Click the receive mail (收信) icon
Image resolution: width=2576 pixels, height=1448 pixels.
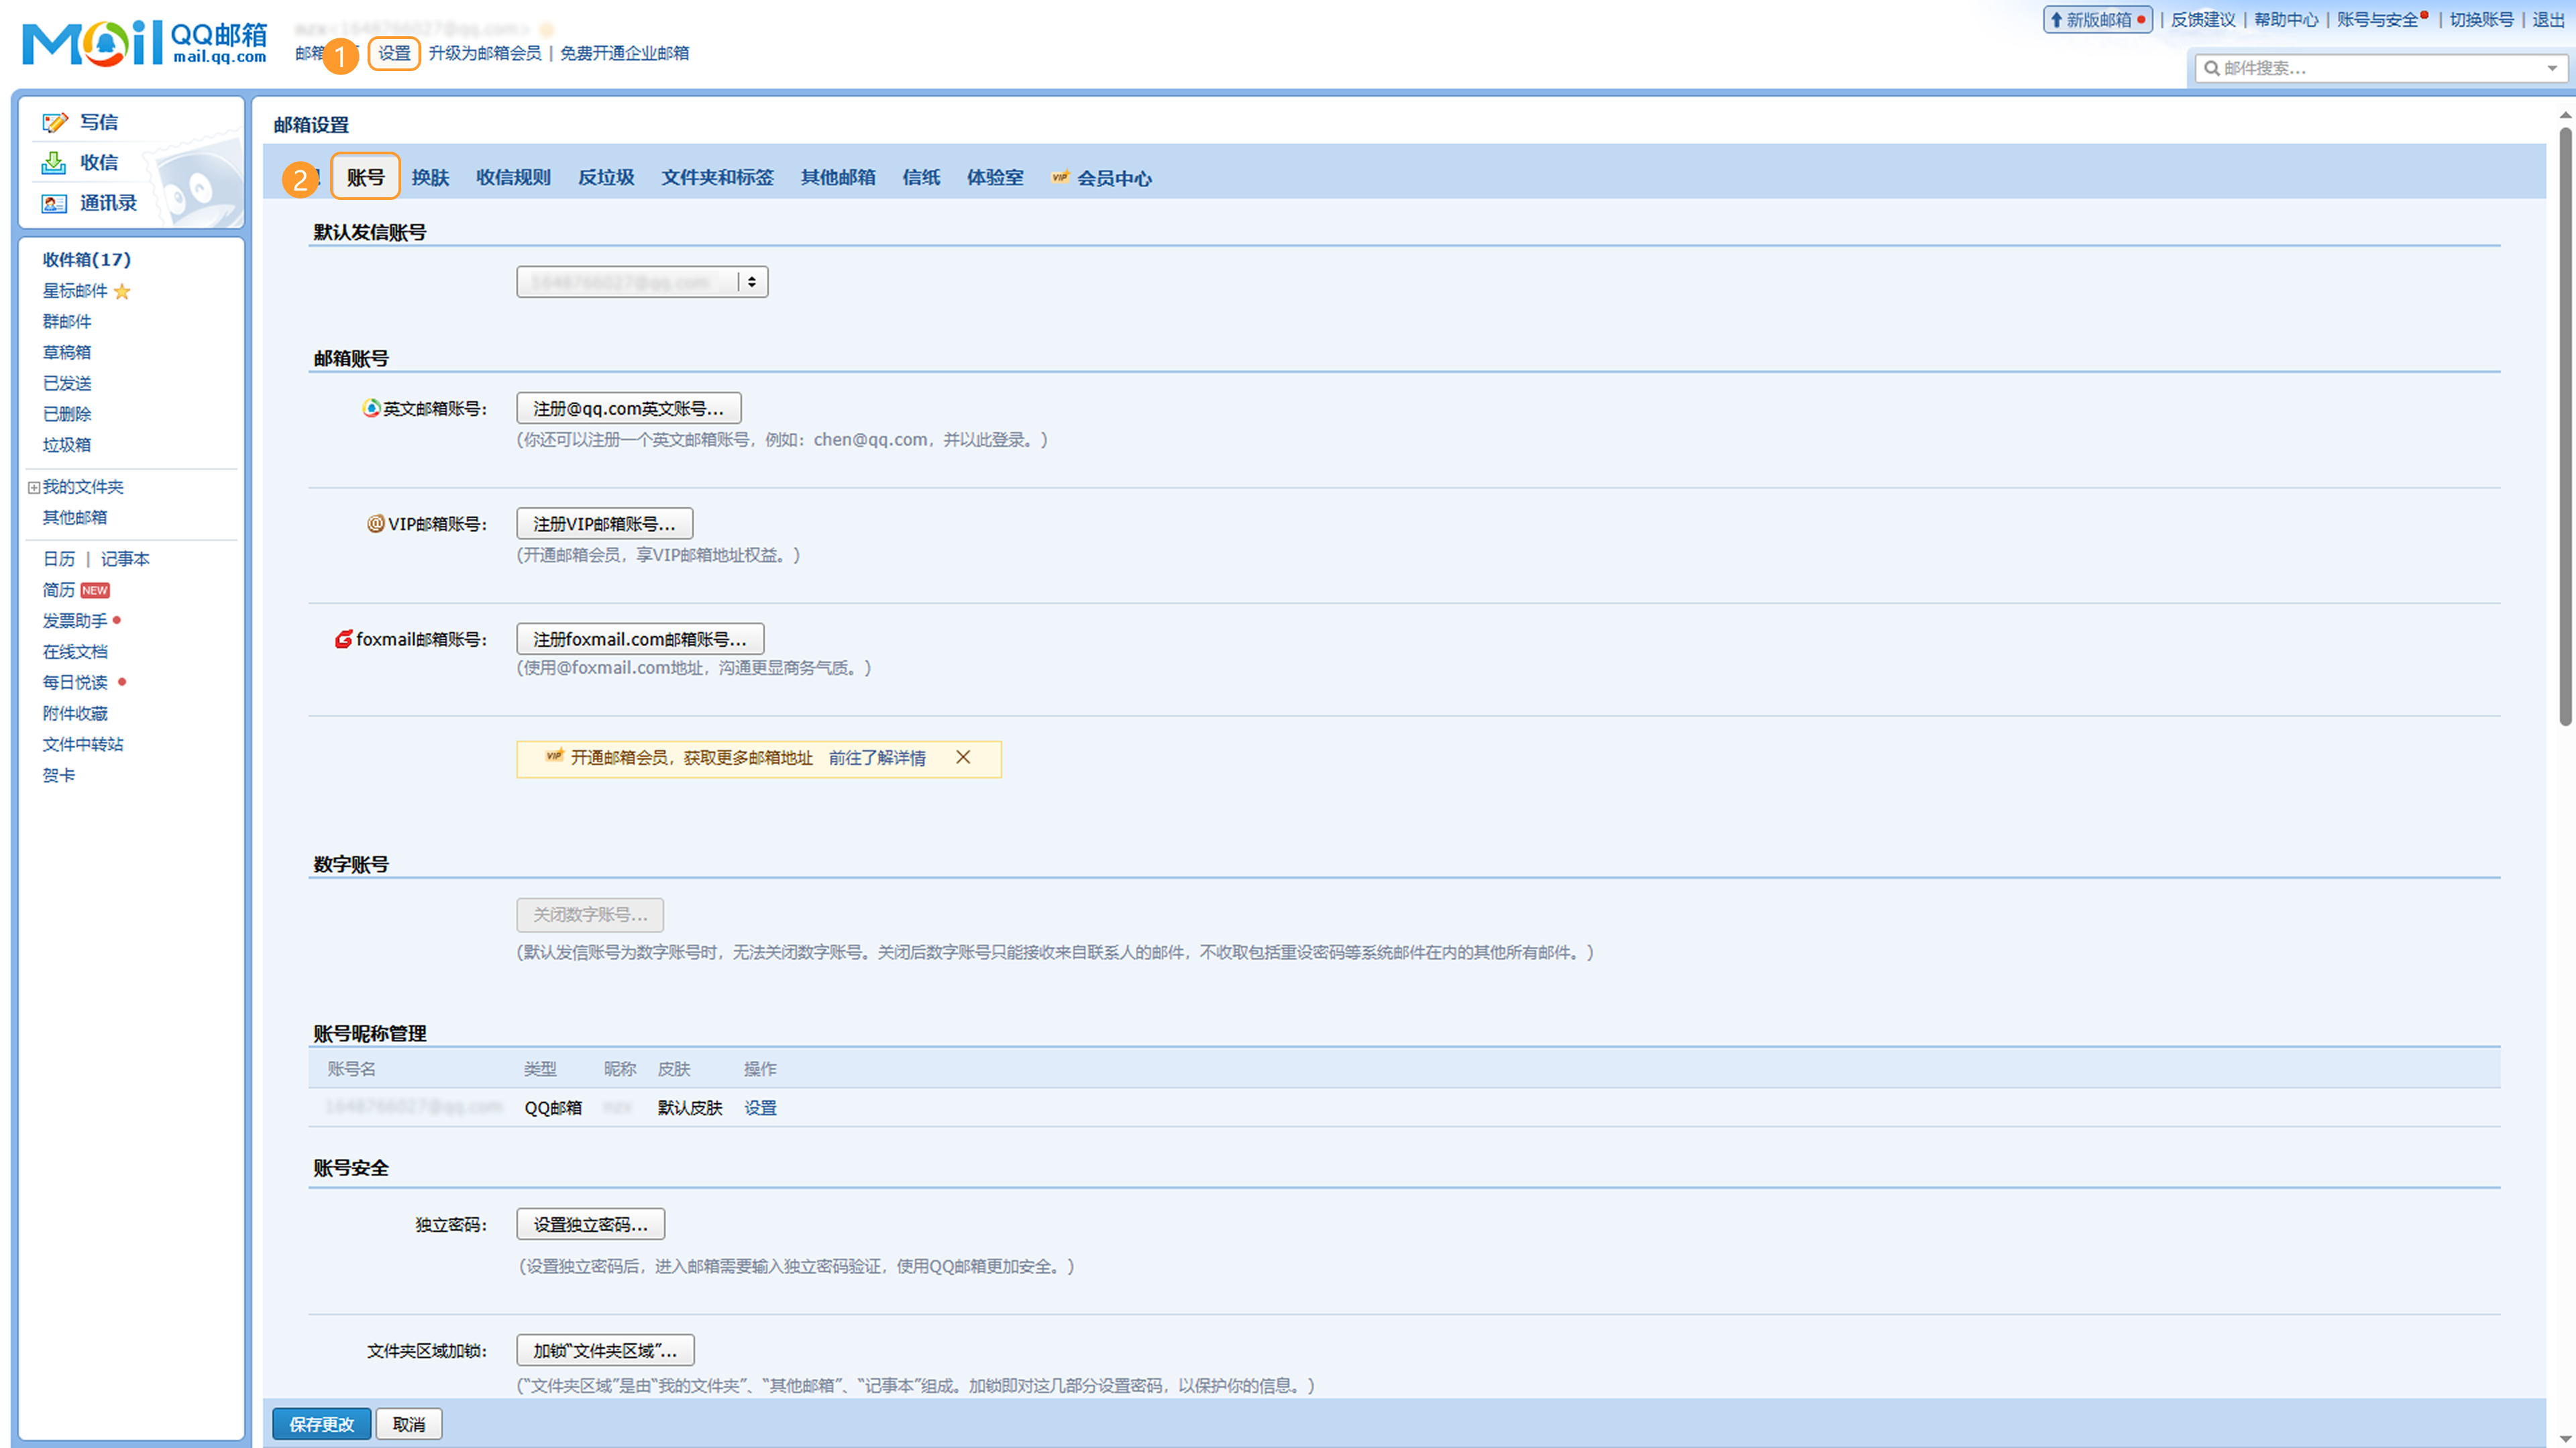pyautogui.click(x=54, y=162)
